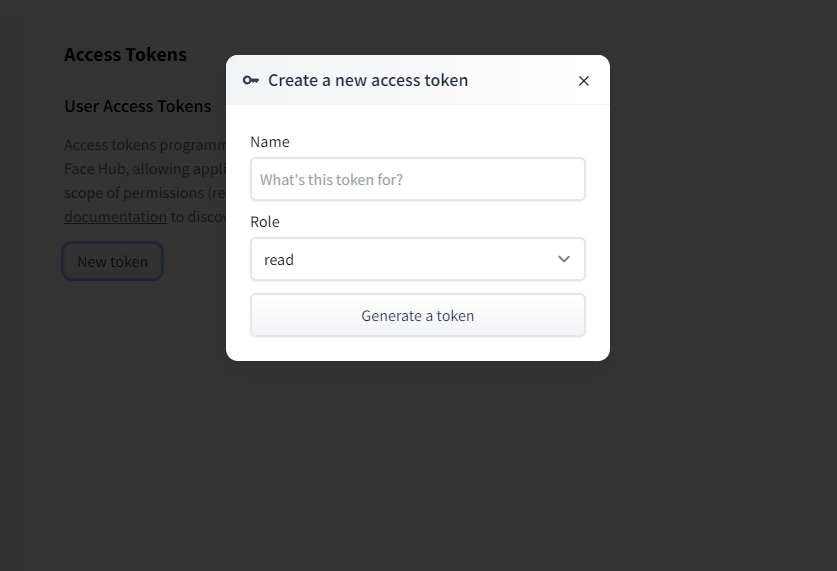
Task: Expand the Role chevron arrow
Action: tap(564, 259)
